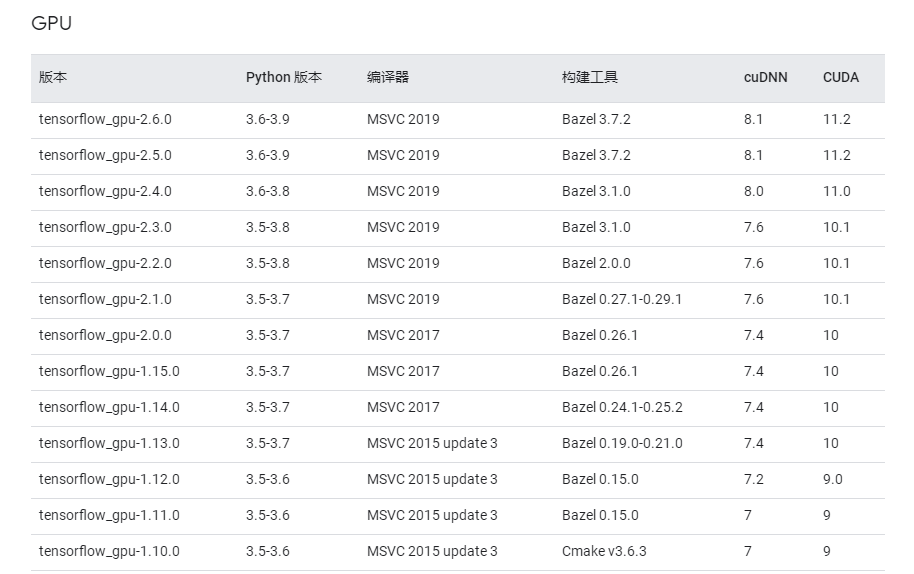Click Python 3.5-3.6 in tensorflow_gpu-1.12.0 row
Viewport: 914px width, 574px height.
coord(268,480)
